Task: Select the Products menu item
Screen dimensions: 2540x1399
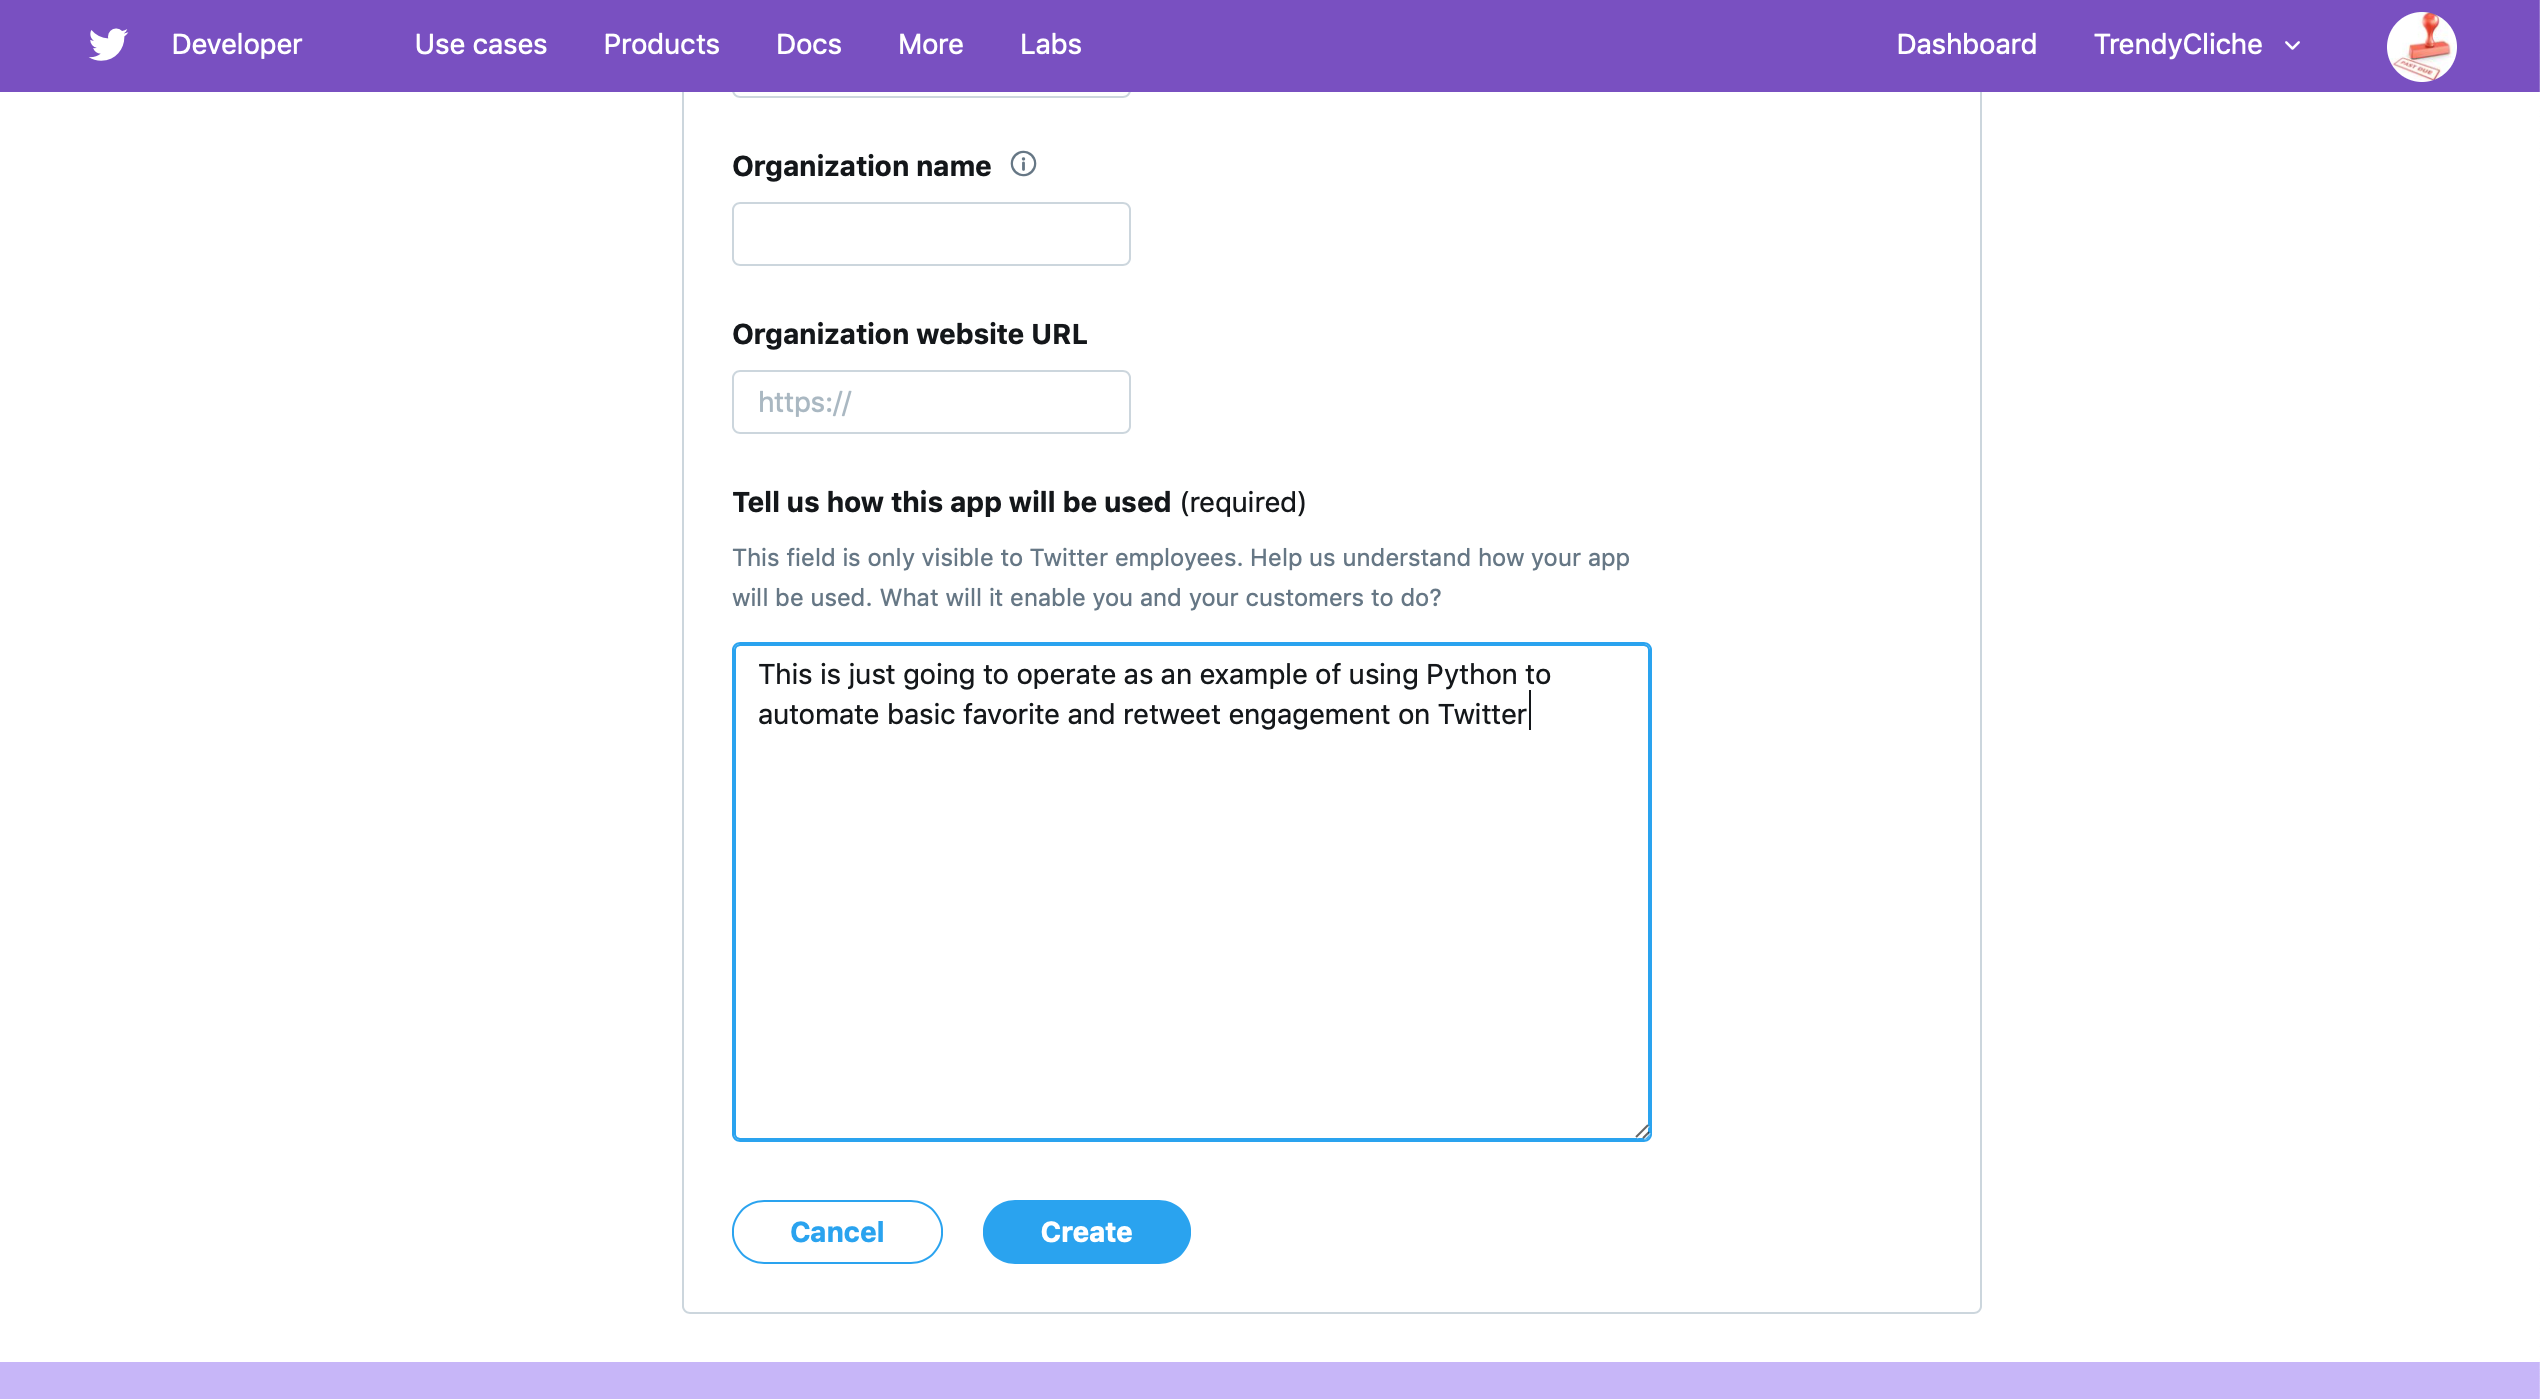Action: click(661, 43)
